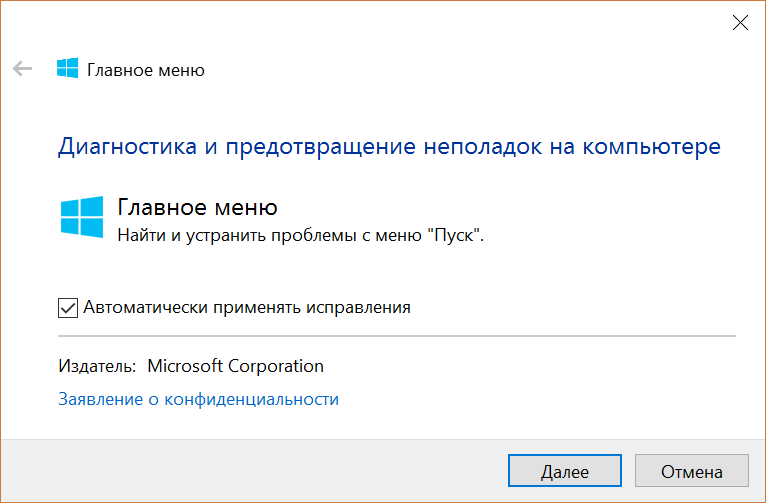766x503 pixels.
Task: Click the large 'Главное меню' troubleshooter heading
Action: click(197, 208)
